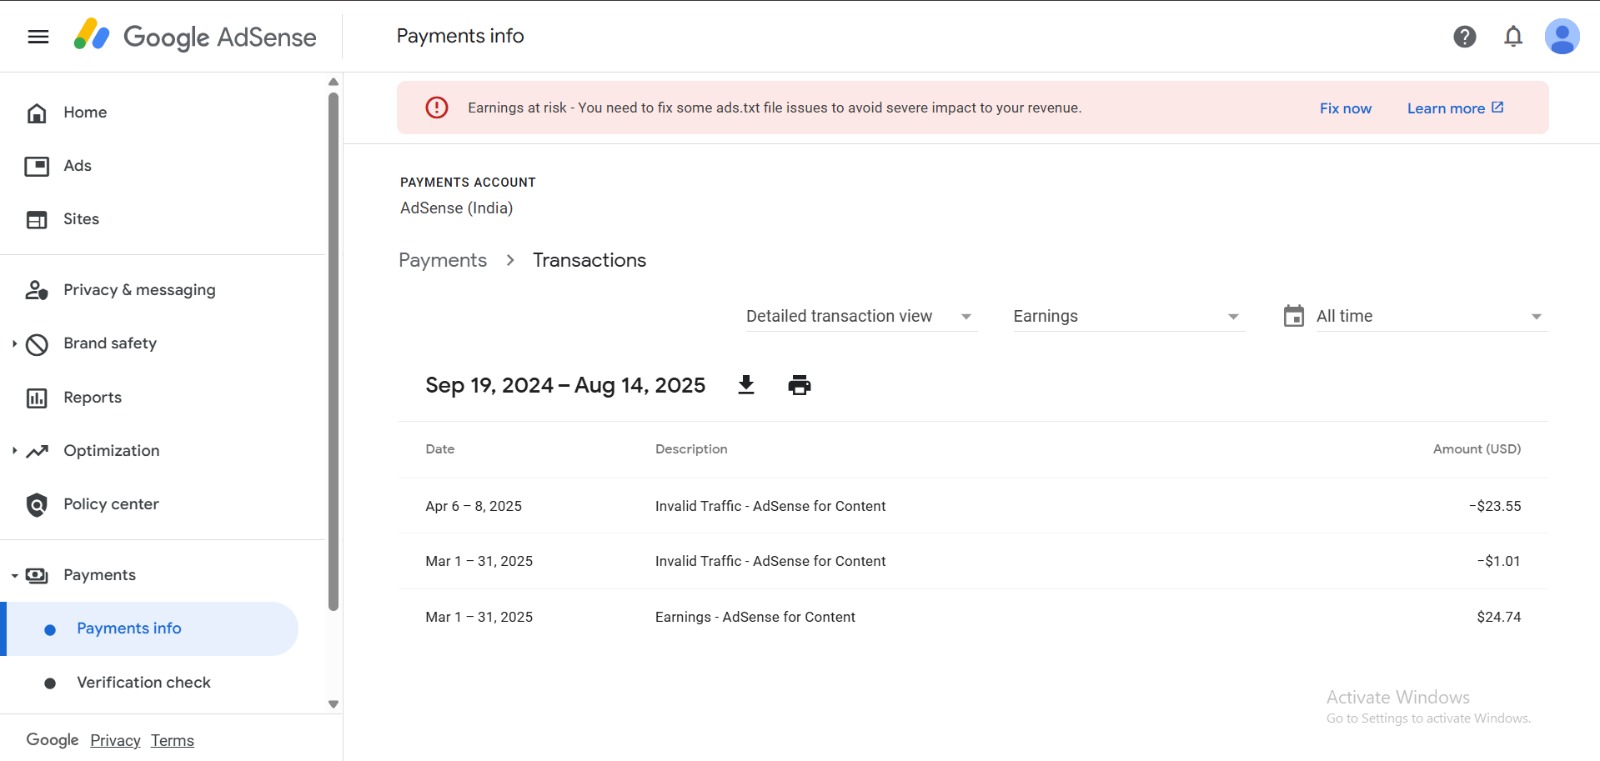Open the Privacy footer link
Viewport: 1600px width, 761px height.
pyautogui.click(x=115, y=740)
